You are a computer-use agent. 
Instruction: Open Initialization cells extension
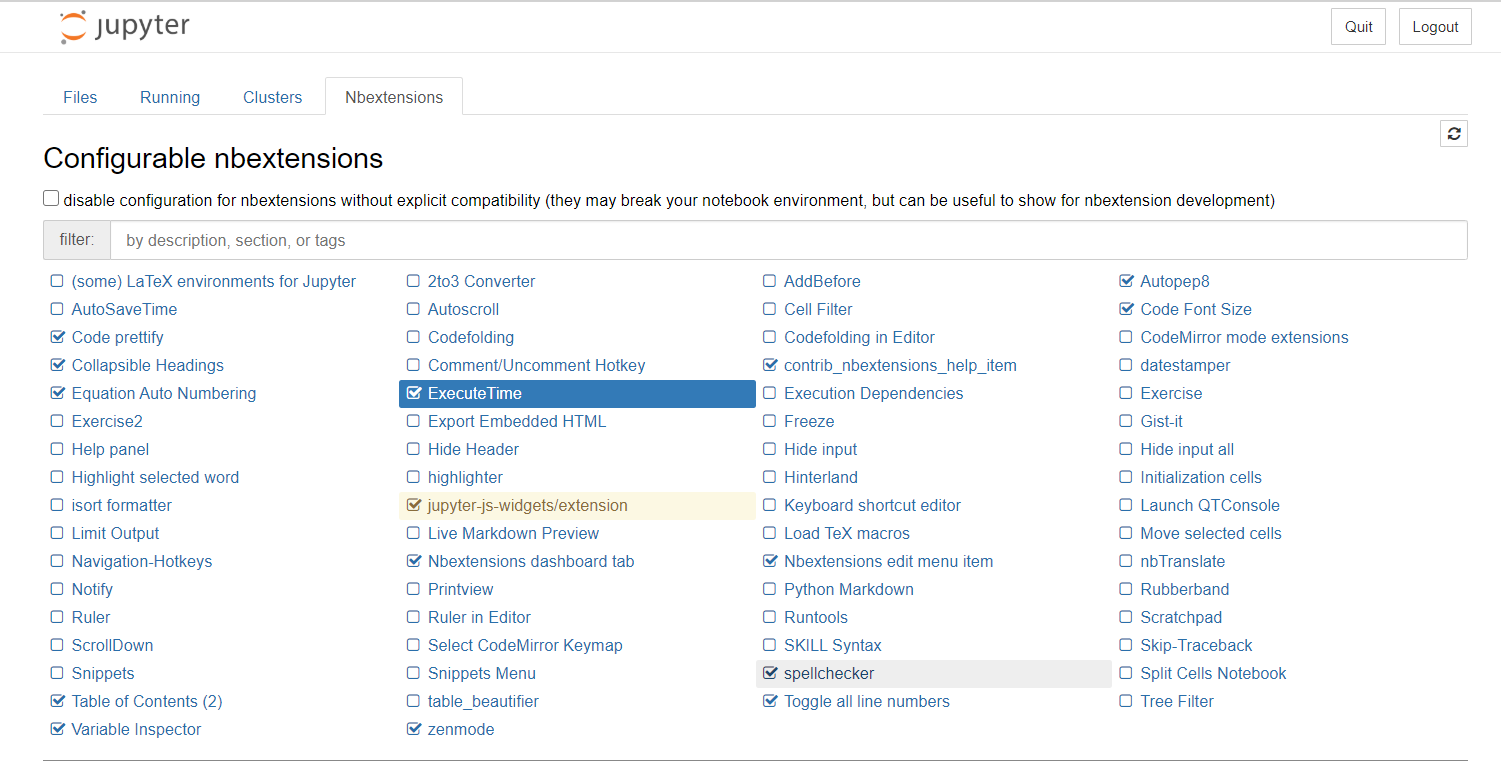[1201, 478]
